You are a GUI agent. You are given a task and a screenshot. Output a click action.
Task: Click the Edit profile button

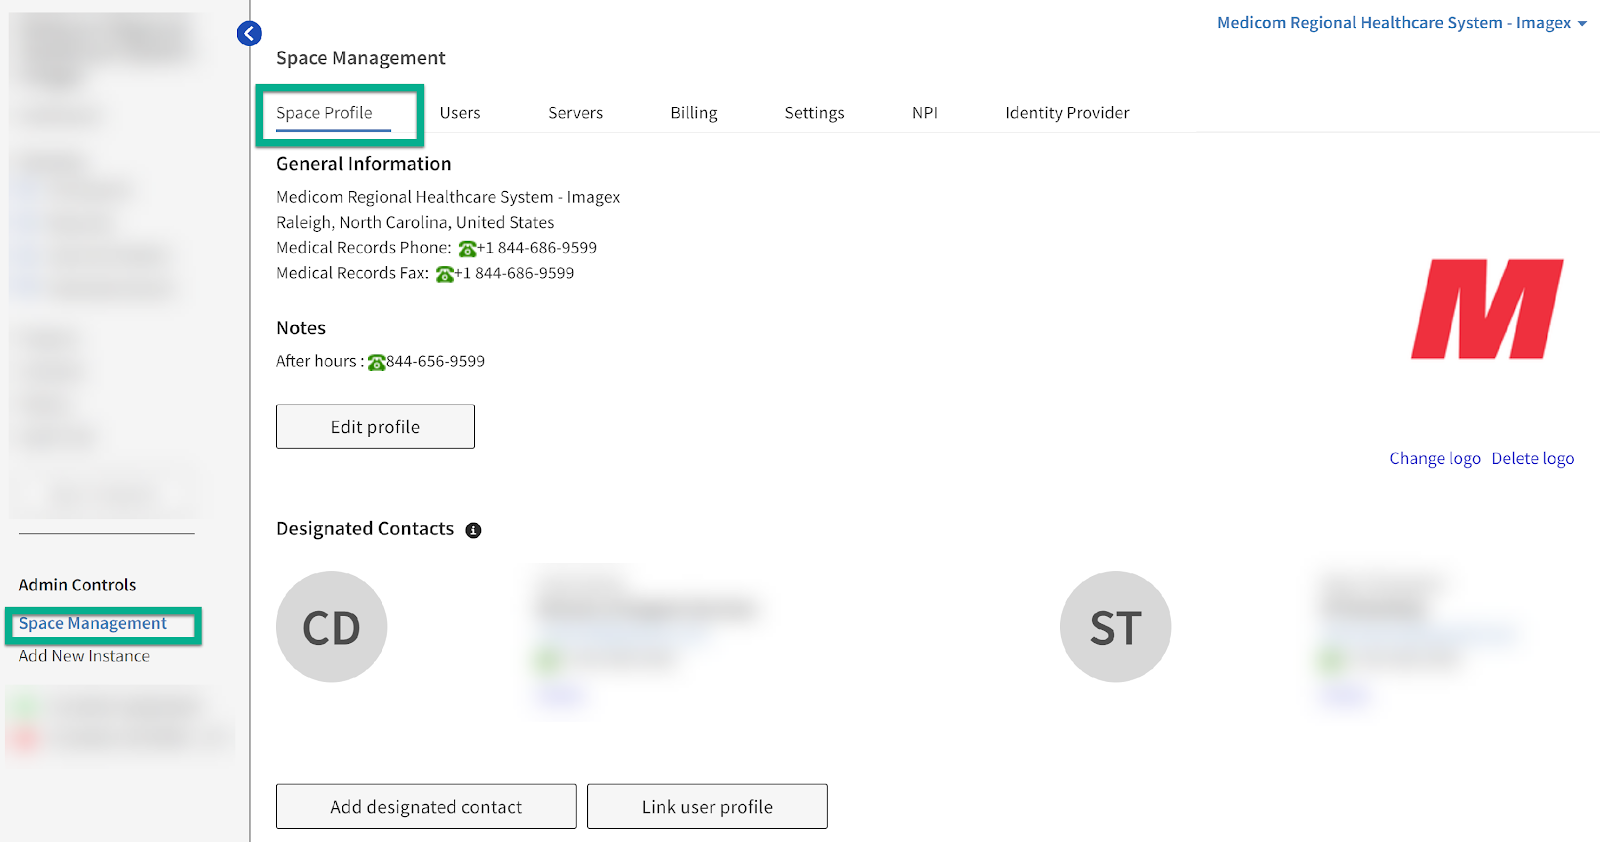[x=375, y=427]
